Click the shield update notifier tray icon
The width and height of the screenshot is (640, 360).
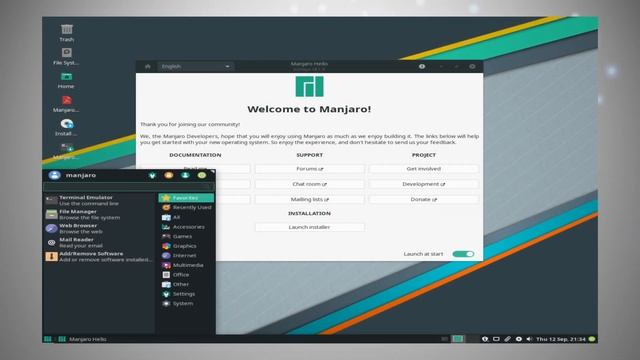coord(485,339)
